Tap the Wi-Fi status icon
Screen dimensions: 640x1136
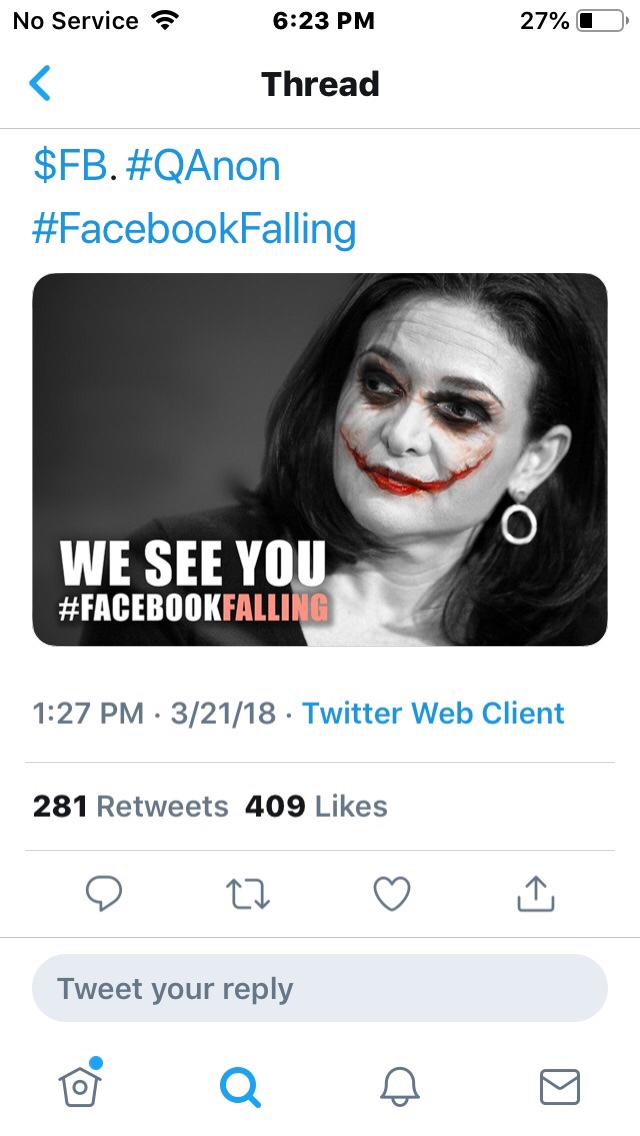pyautogui.click(x=161, y=21)
